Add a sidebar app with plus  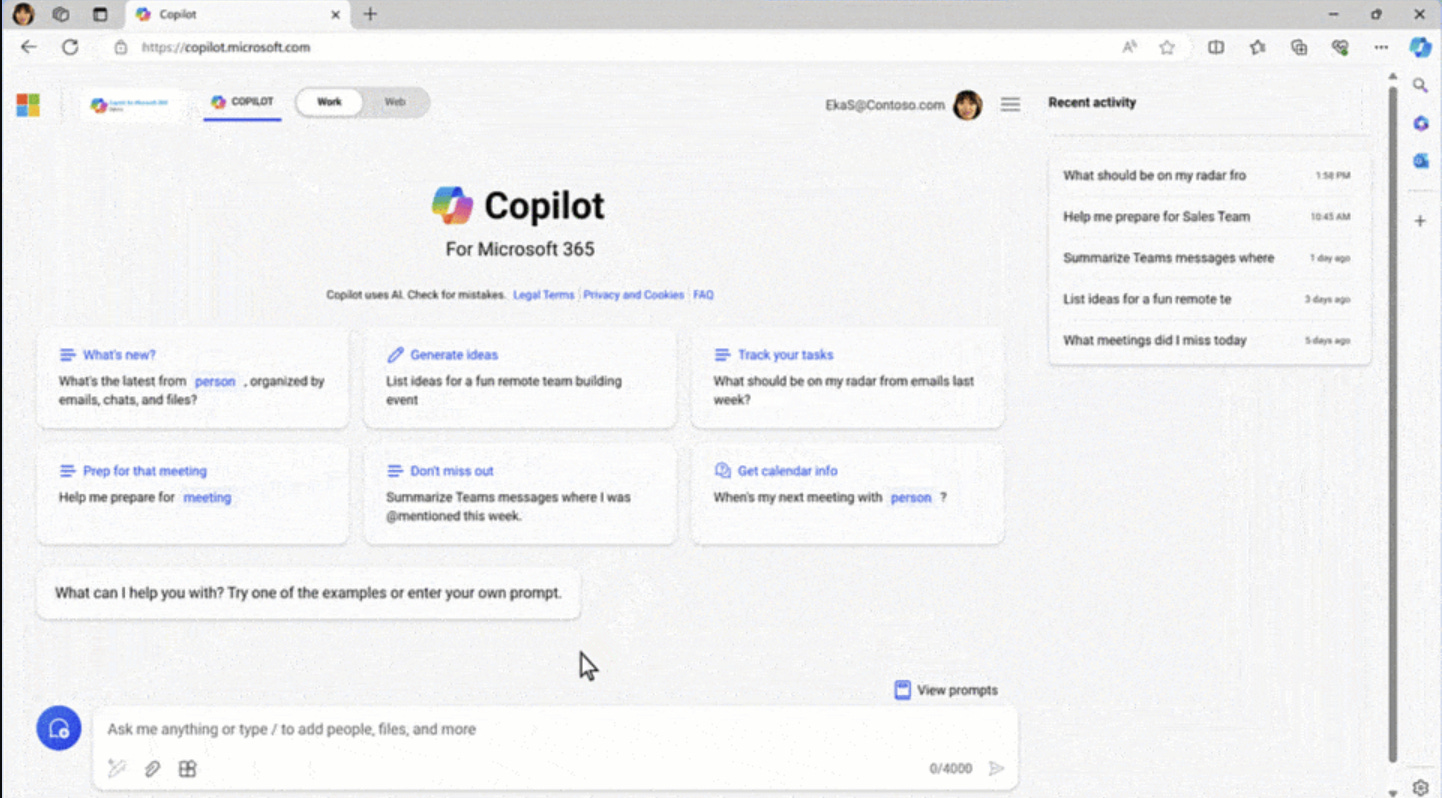tap(1420, 220)
